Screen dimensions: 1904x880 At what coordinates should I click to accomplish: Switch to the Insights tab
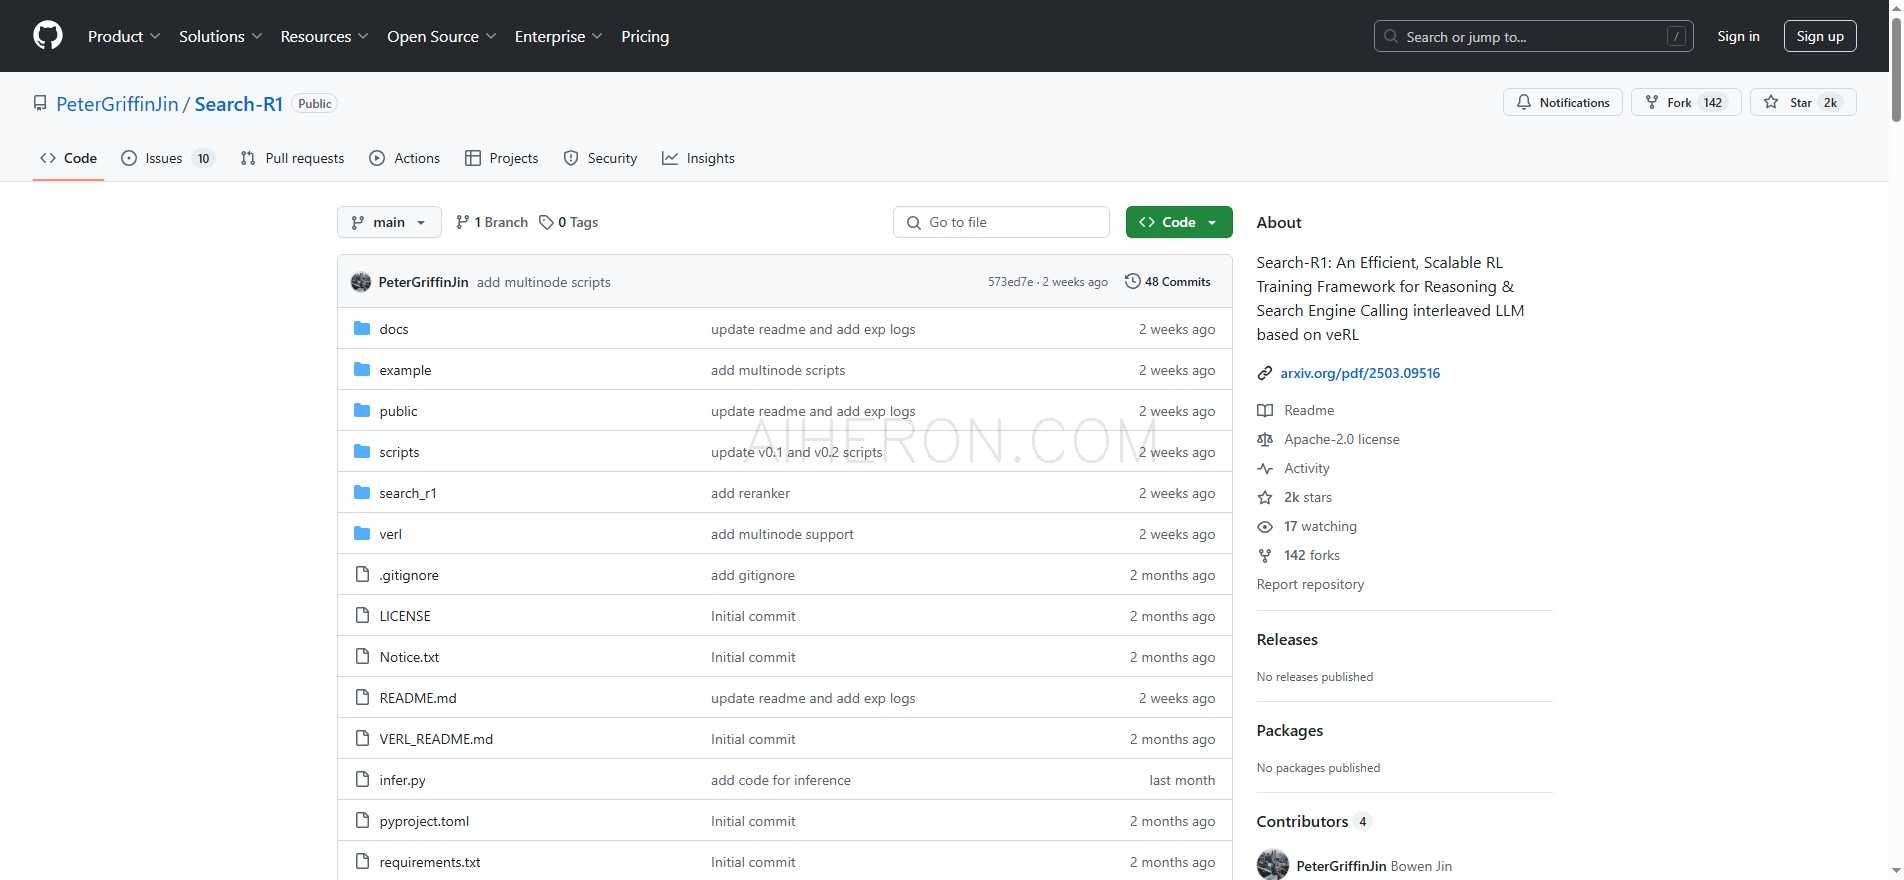pos(698,158)
